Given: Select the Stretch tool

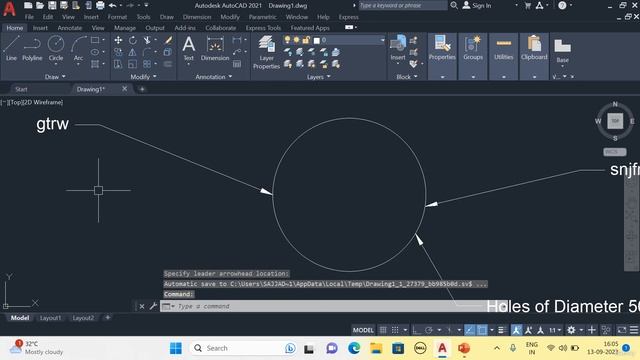Looking at the screenshot, I should [118, 64].
